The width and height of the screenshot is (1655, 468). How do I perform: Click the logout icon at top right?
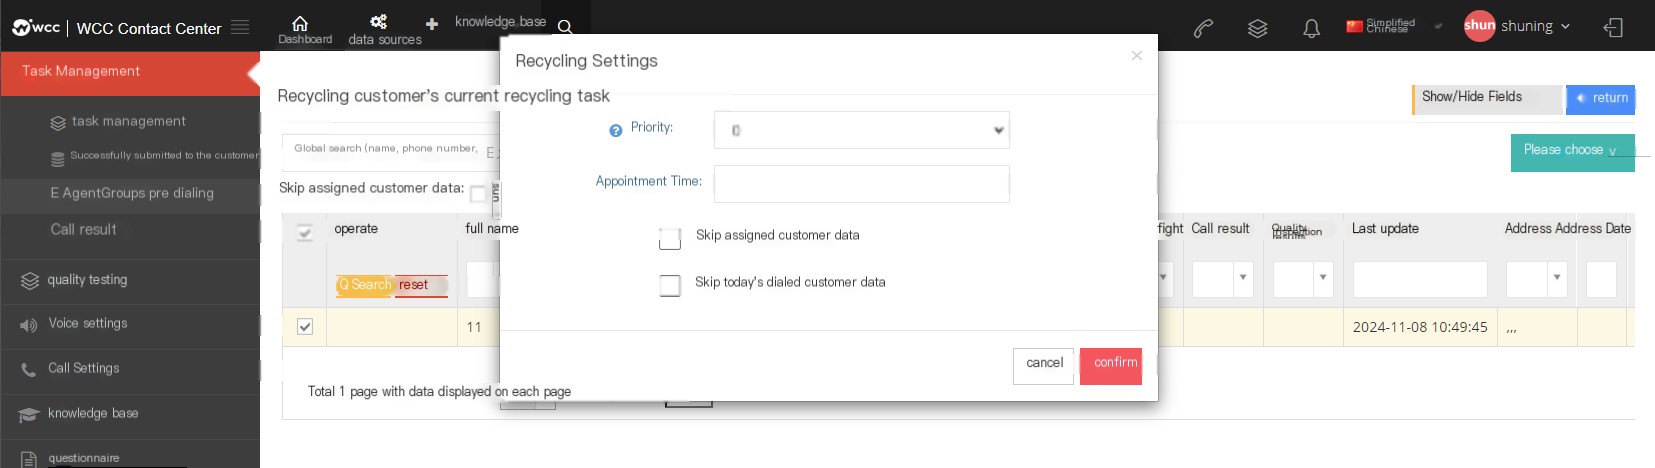pos(1613,28)
